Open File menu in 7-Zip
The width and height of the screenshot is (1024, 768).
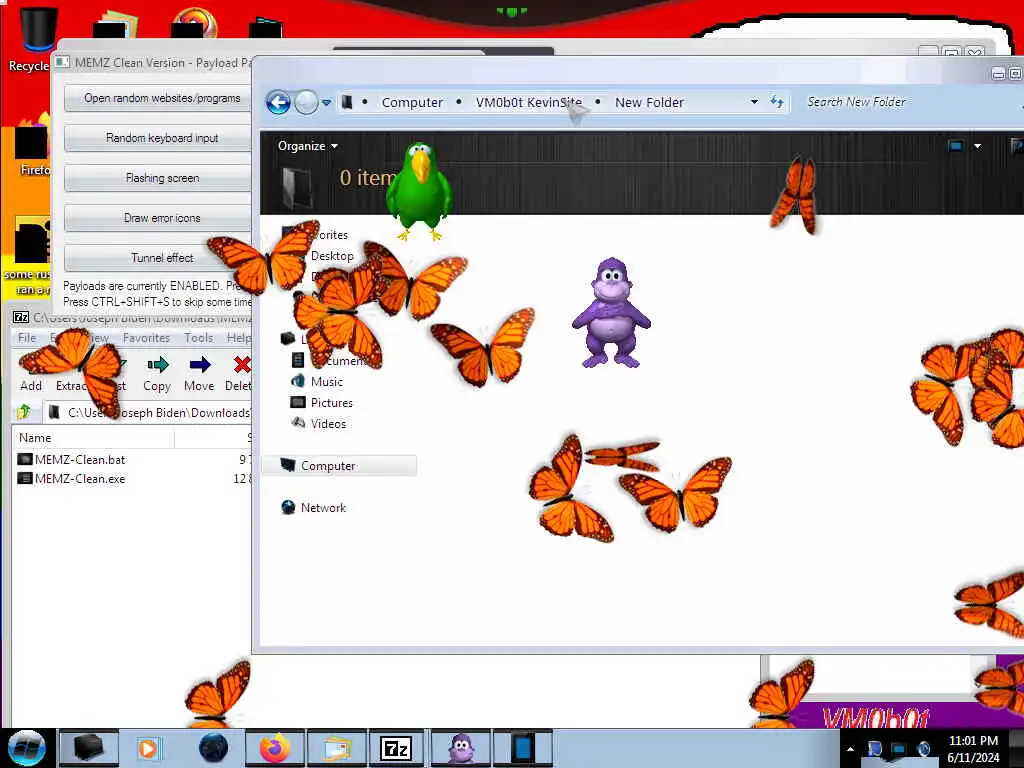click(x=27, y=338)
